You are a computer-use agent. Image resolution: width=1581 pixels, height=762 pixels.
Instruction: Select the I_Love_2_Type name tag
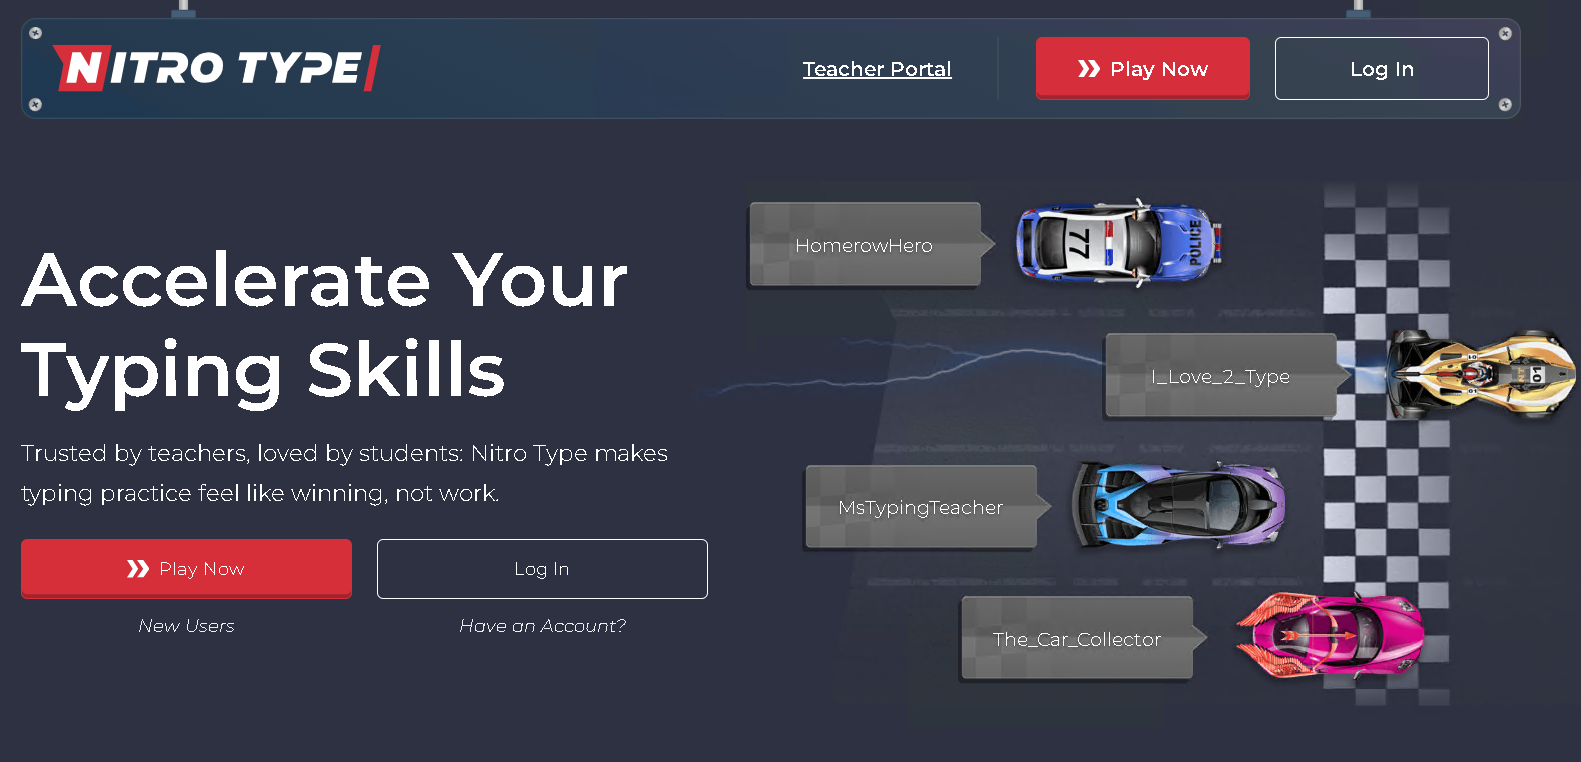(x=1220, y=376)
